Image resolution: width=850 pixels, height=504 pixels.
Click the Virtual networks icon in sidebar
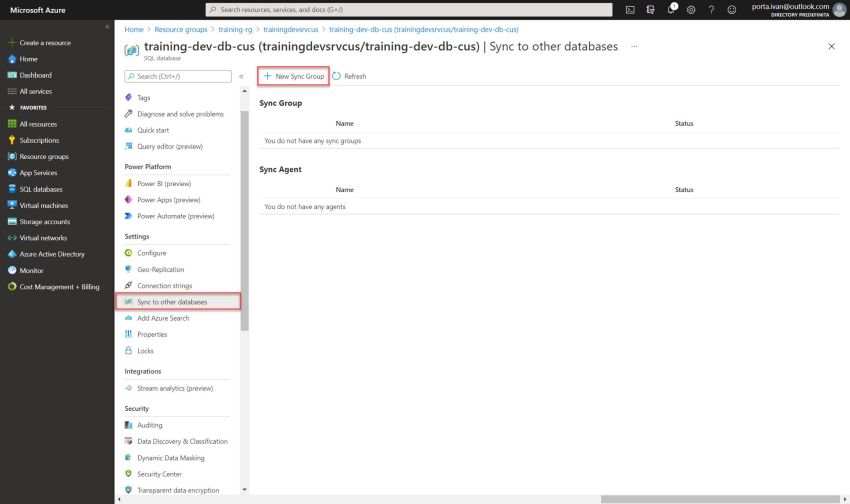pos(12,238)
